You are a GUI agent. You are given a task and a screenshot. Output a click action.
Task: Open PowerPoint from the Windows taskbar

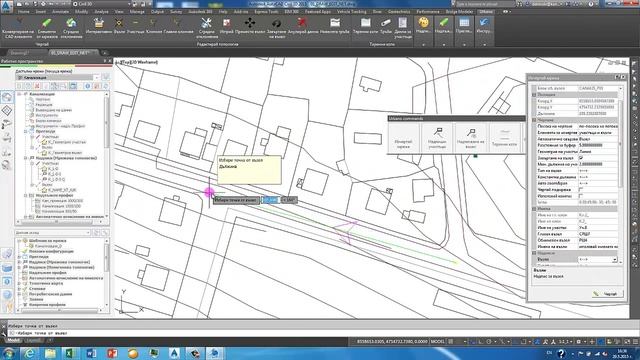click(112, 353)
